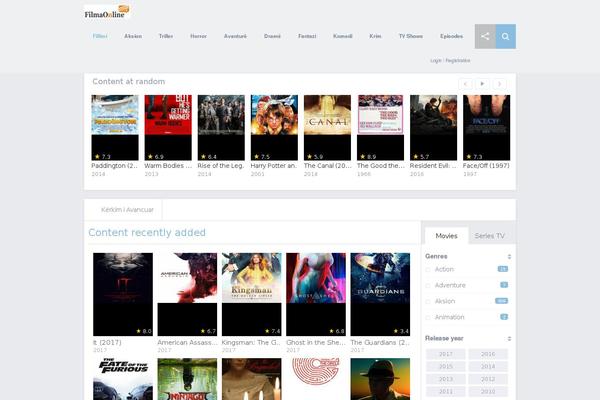The width and height of the screenshot is (600, 400).
Task: Open the TV Shows menu item
Action: (x=411, y=36)
